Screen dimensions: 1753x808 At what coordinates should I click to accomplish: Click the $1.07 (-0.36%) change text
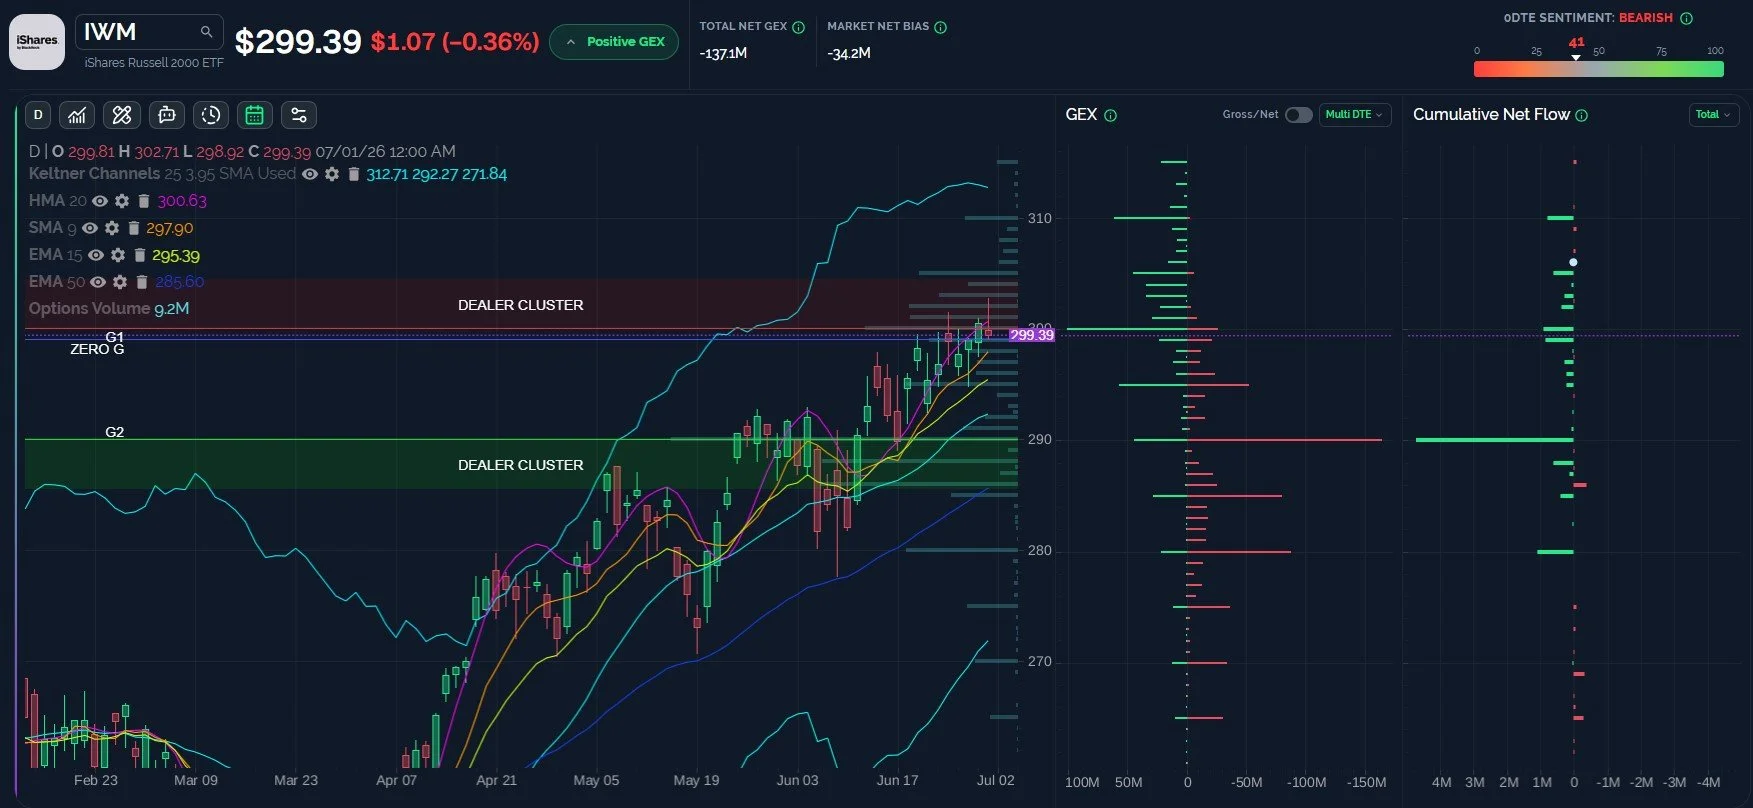(x=455, y=42)
